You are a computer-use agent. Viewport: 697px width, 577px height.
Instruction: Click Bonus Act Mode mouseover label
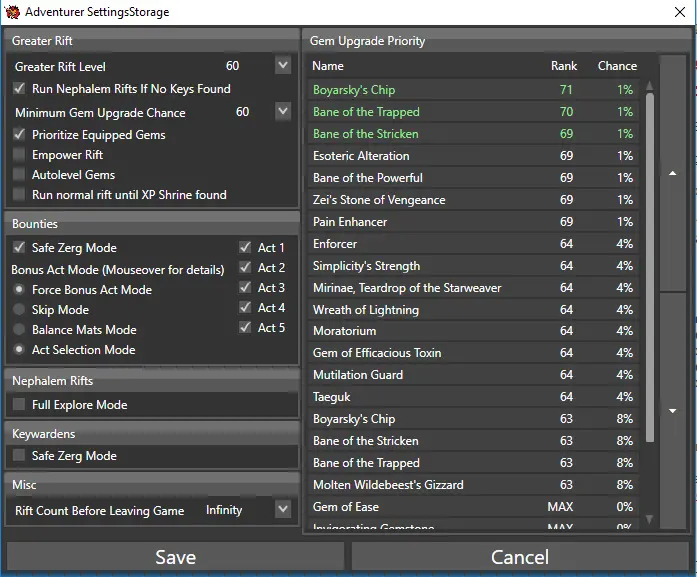pos(118,270)
